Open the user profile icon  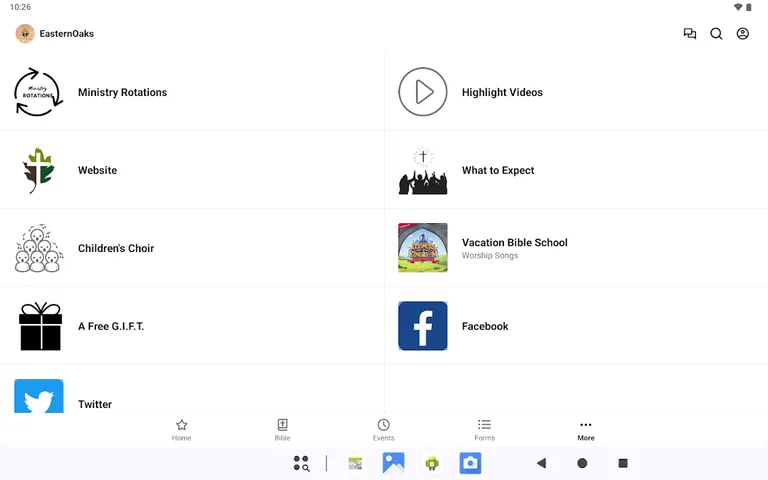743,33
